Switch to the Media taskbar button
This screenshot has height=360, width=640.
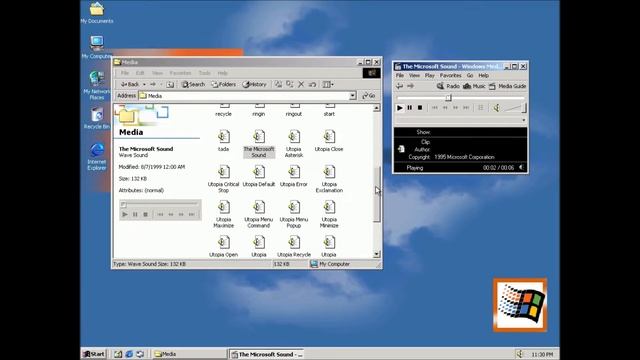pyautogui.click(x=189, y=354)
